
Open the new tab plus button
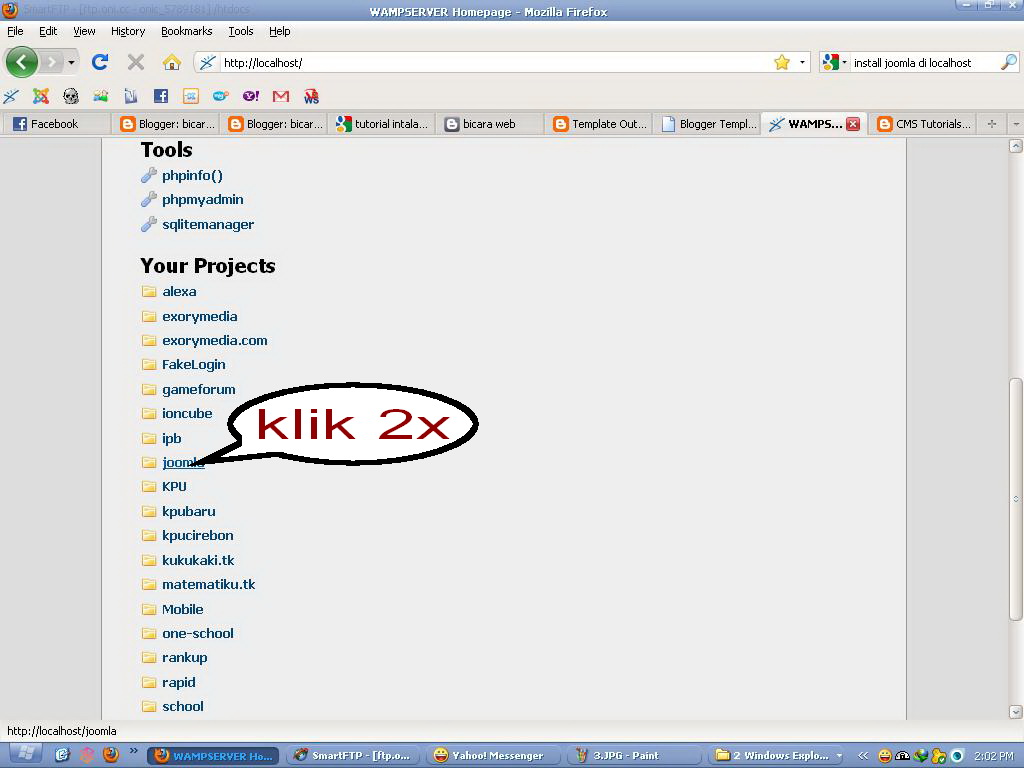[992, 123]
